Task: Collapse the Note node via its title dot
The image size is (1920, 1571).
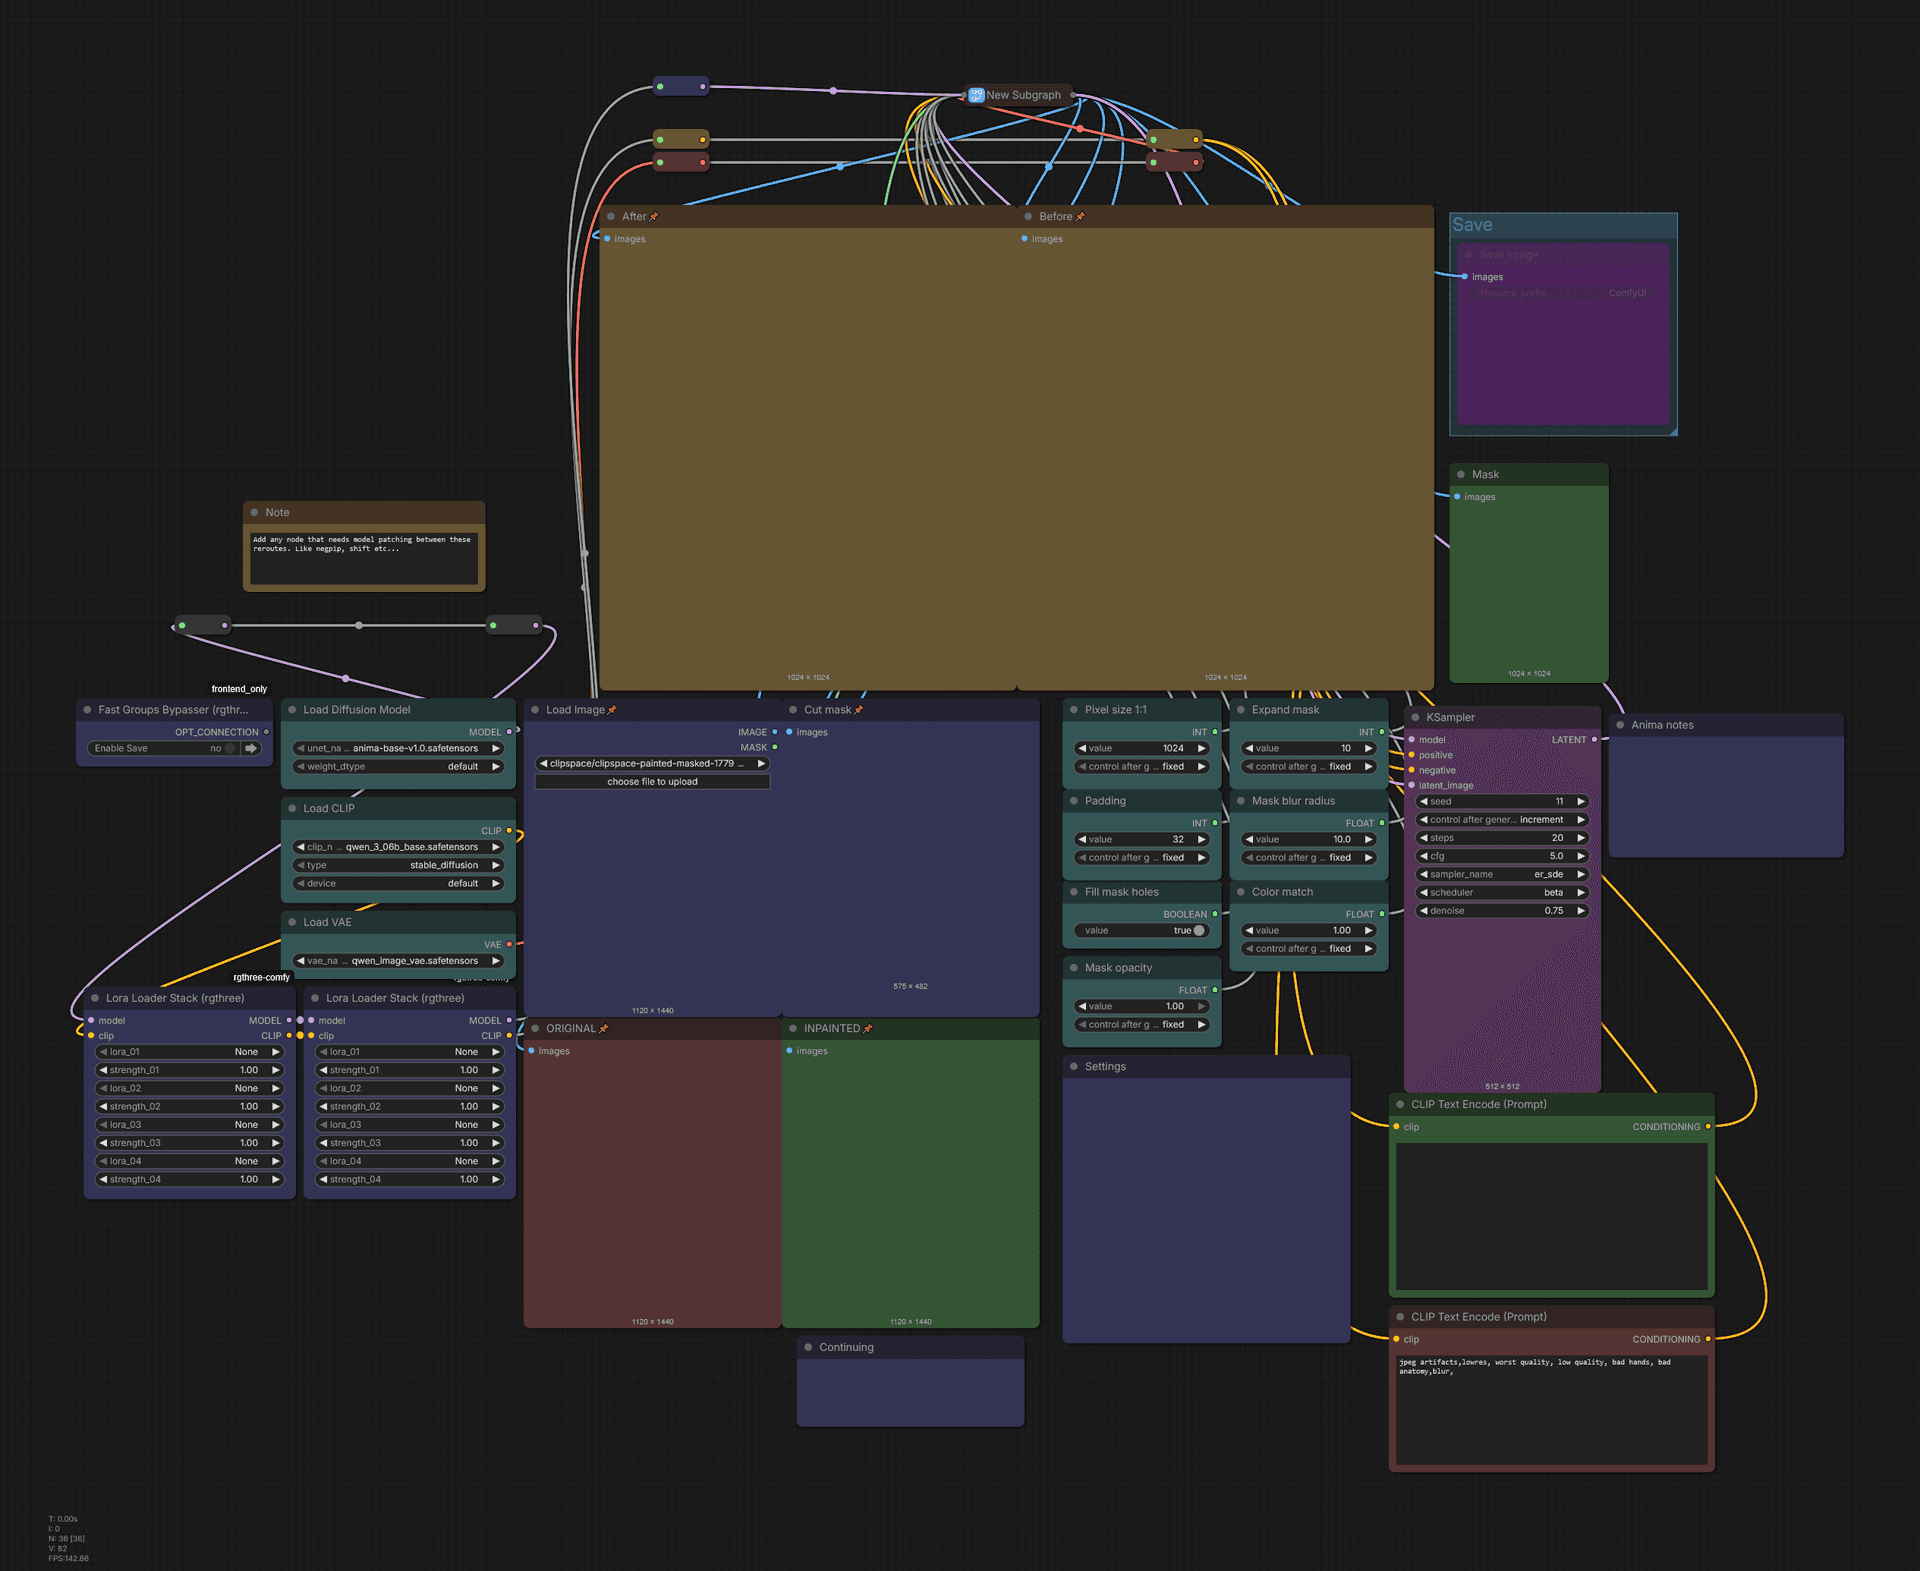Action: pyautogui.click(x=254, y=512)
